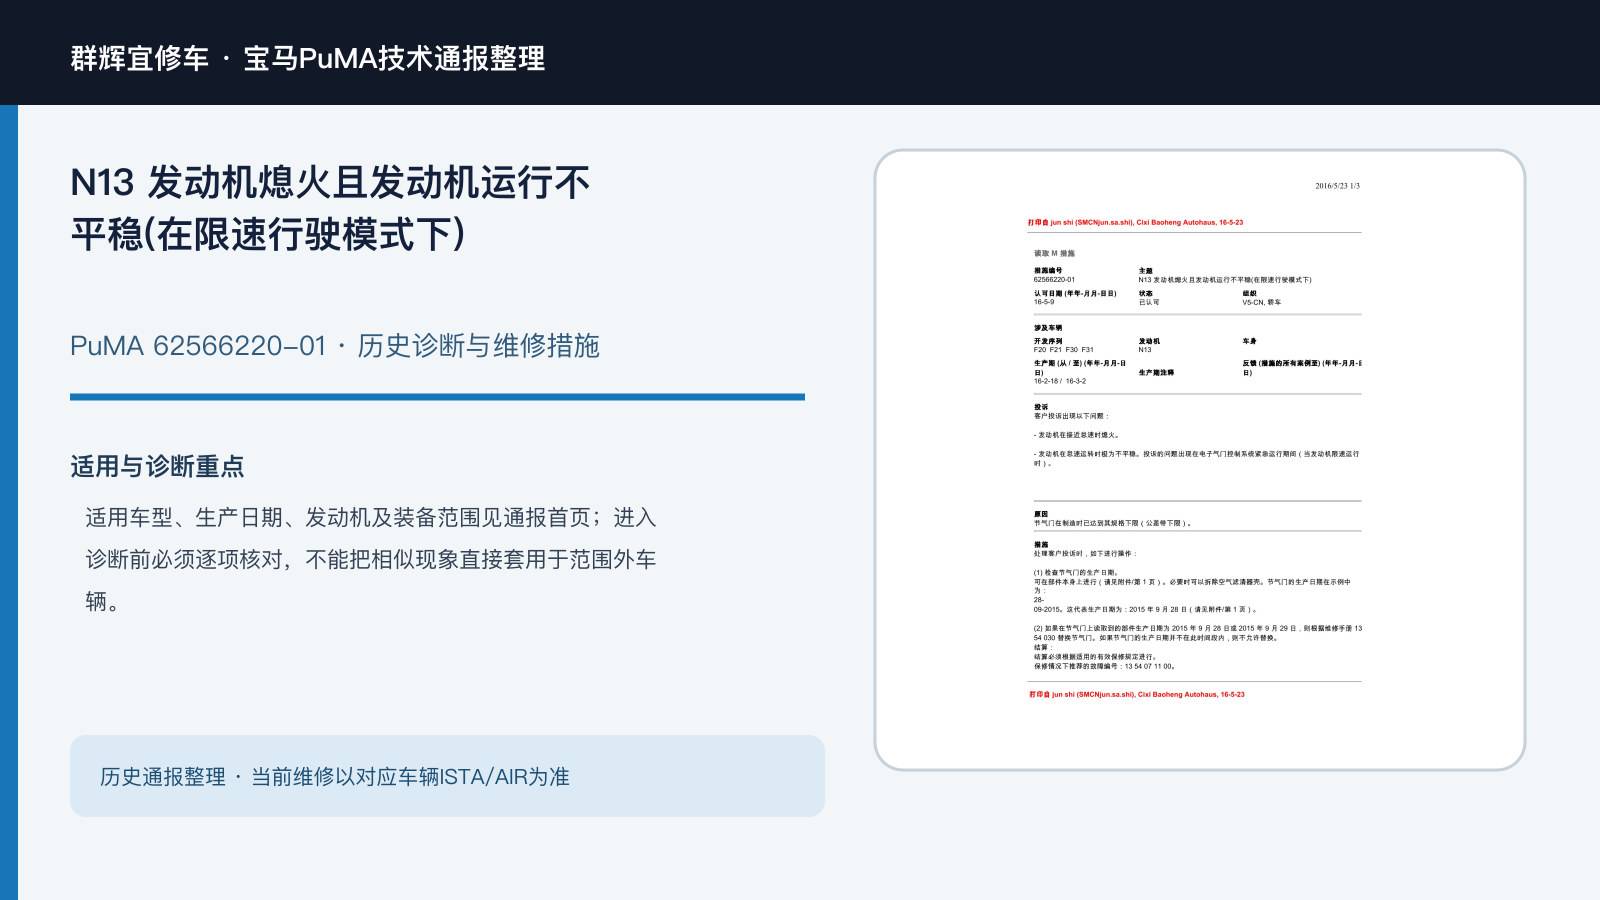Click the 历史通报整理 footer note box
The height and width of the screenshot is (900, 1600).
(x=447, y=776)
